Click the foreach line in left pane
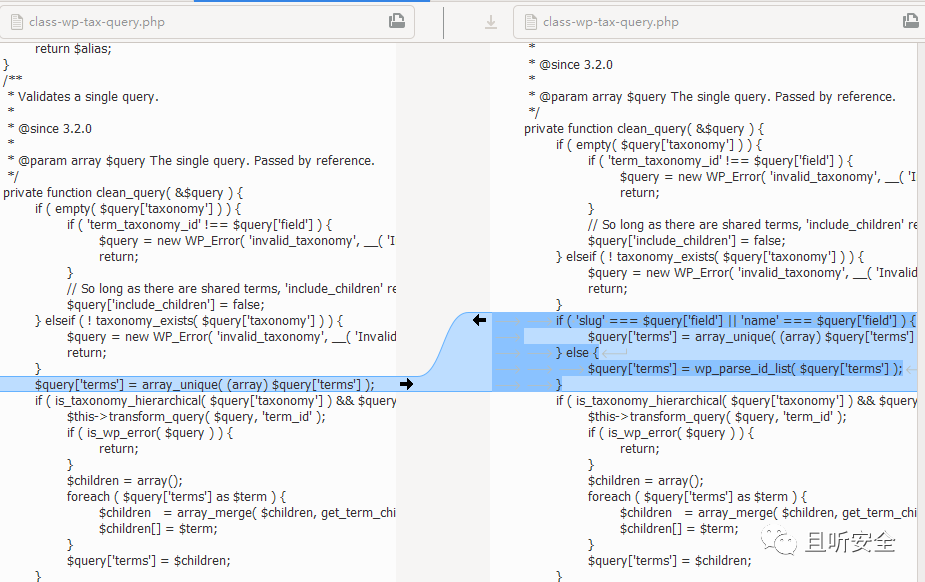The image size is (925, 582). (176, 496)
